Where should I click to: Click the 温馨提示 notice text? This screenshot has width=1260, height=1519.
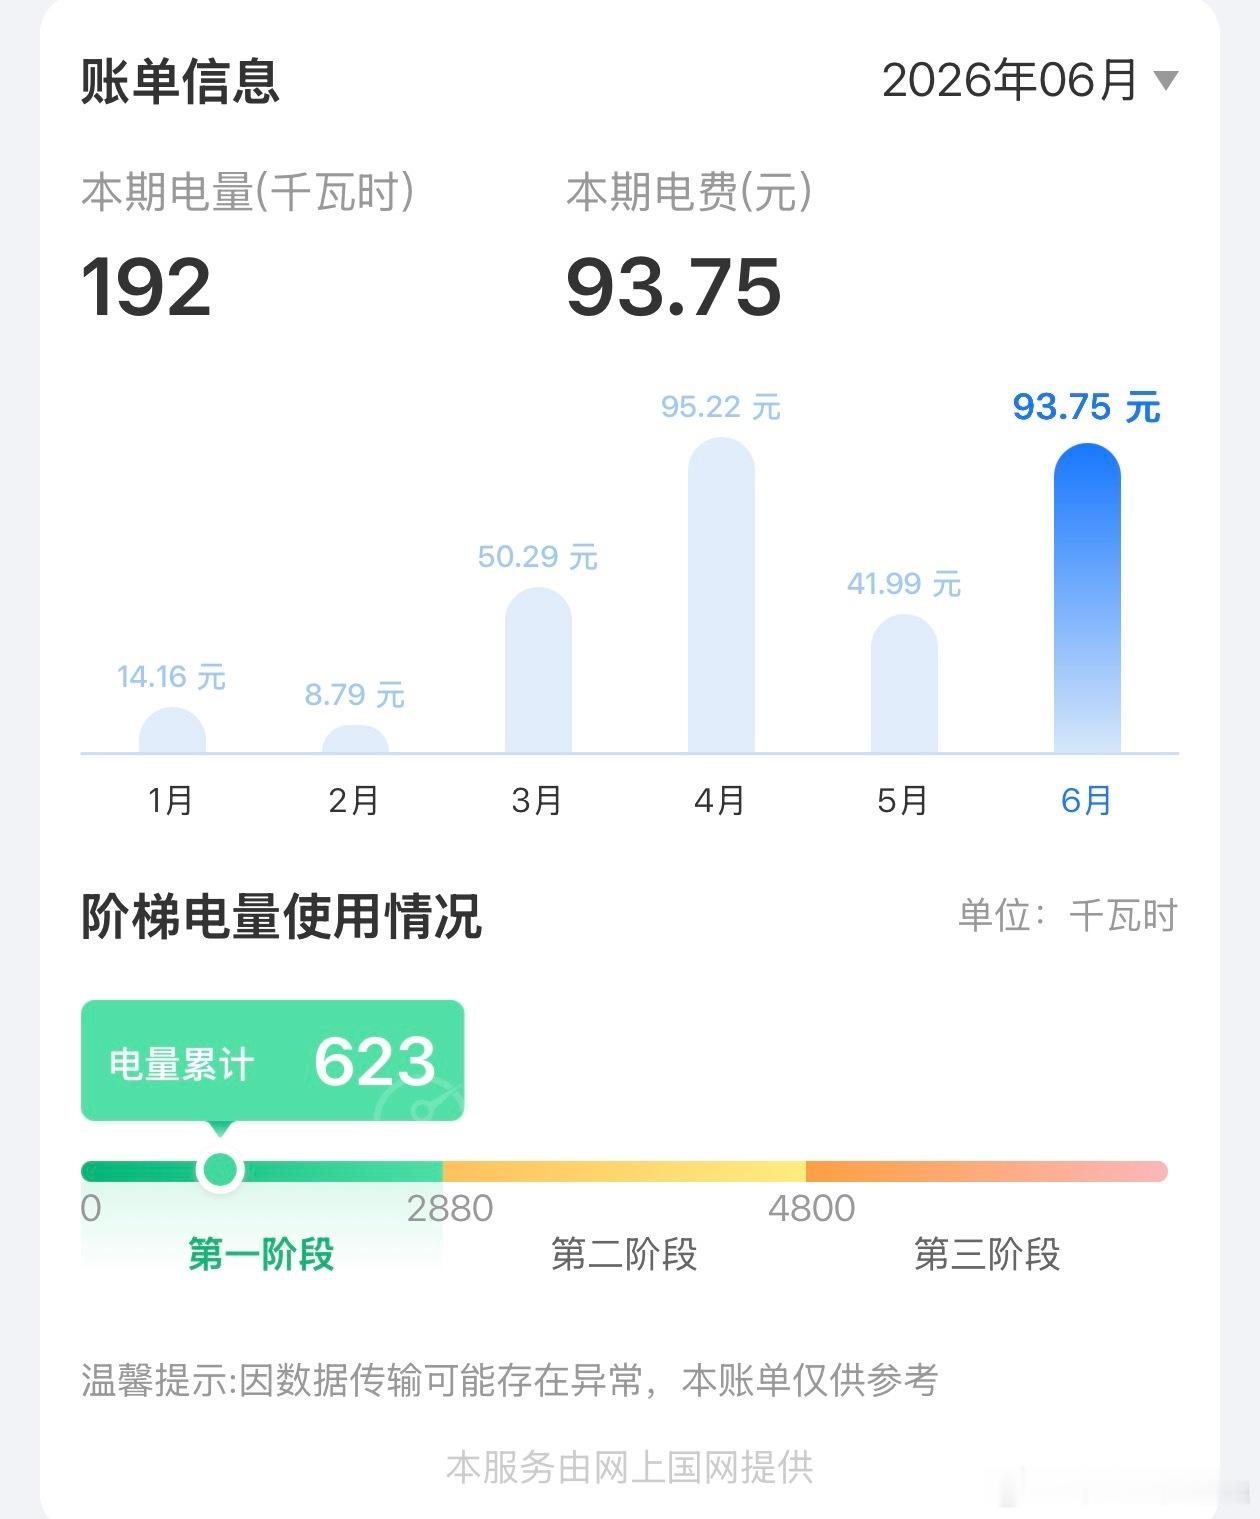click(510, 1380)
